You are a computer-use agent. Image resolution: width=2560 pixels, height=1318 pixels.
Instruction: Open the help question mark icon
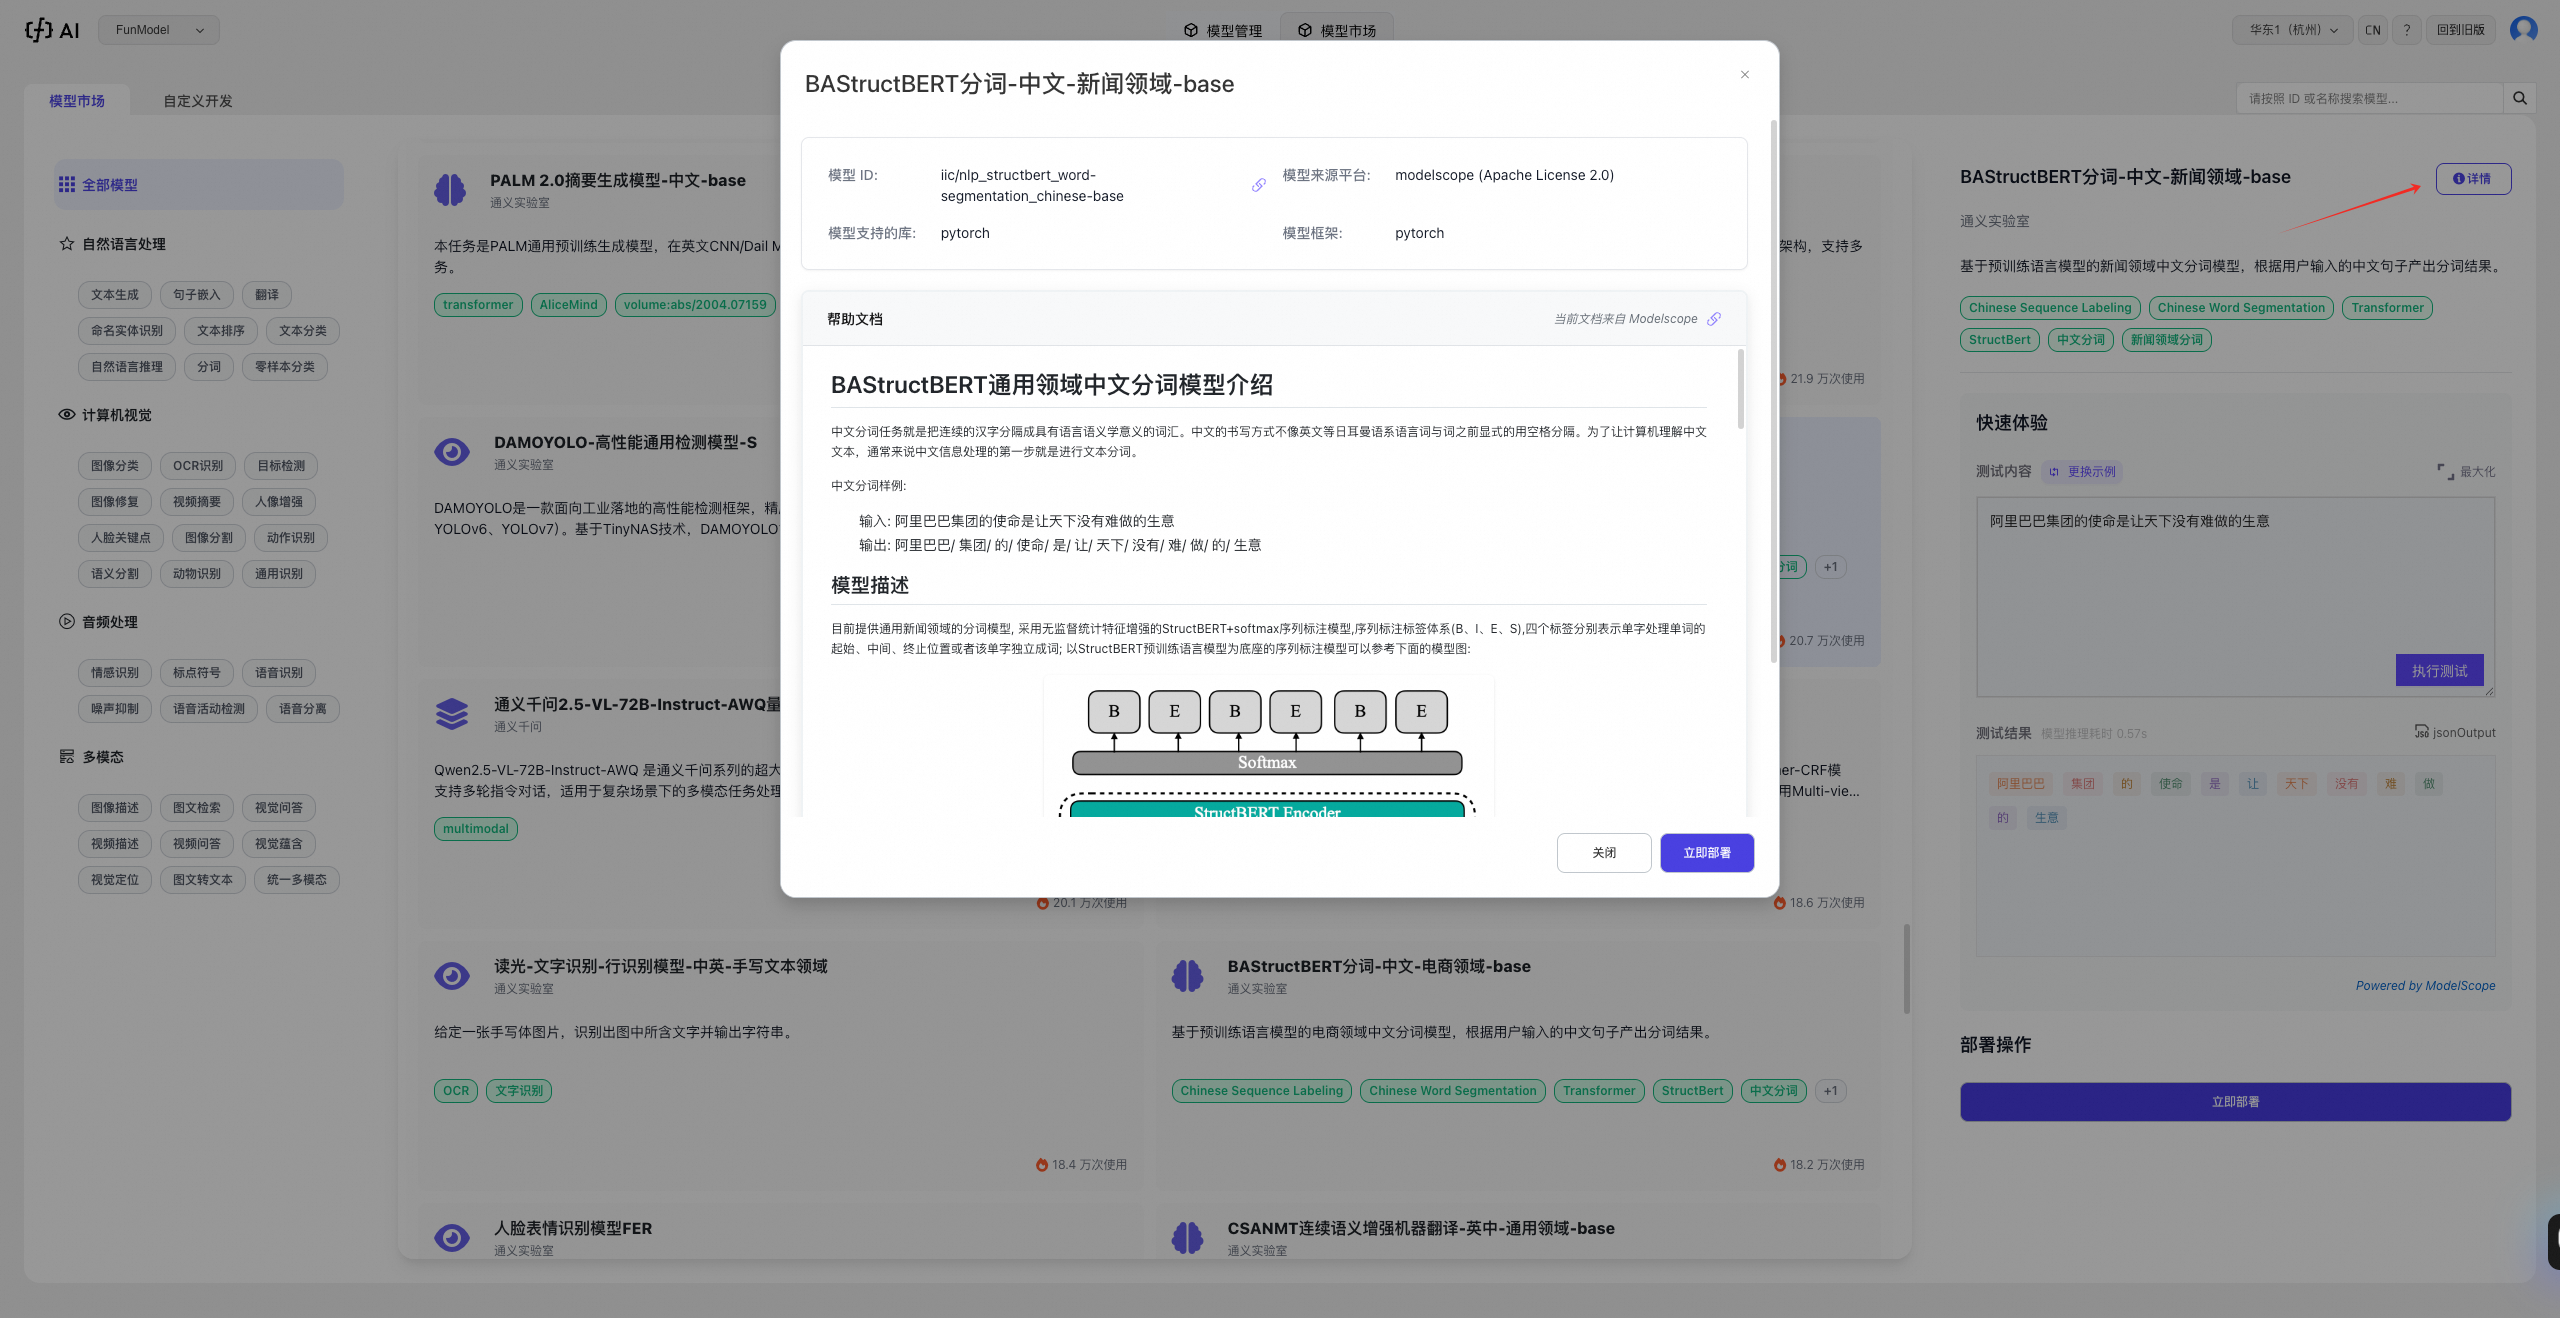click(x=2407, y=30)
